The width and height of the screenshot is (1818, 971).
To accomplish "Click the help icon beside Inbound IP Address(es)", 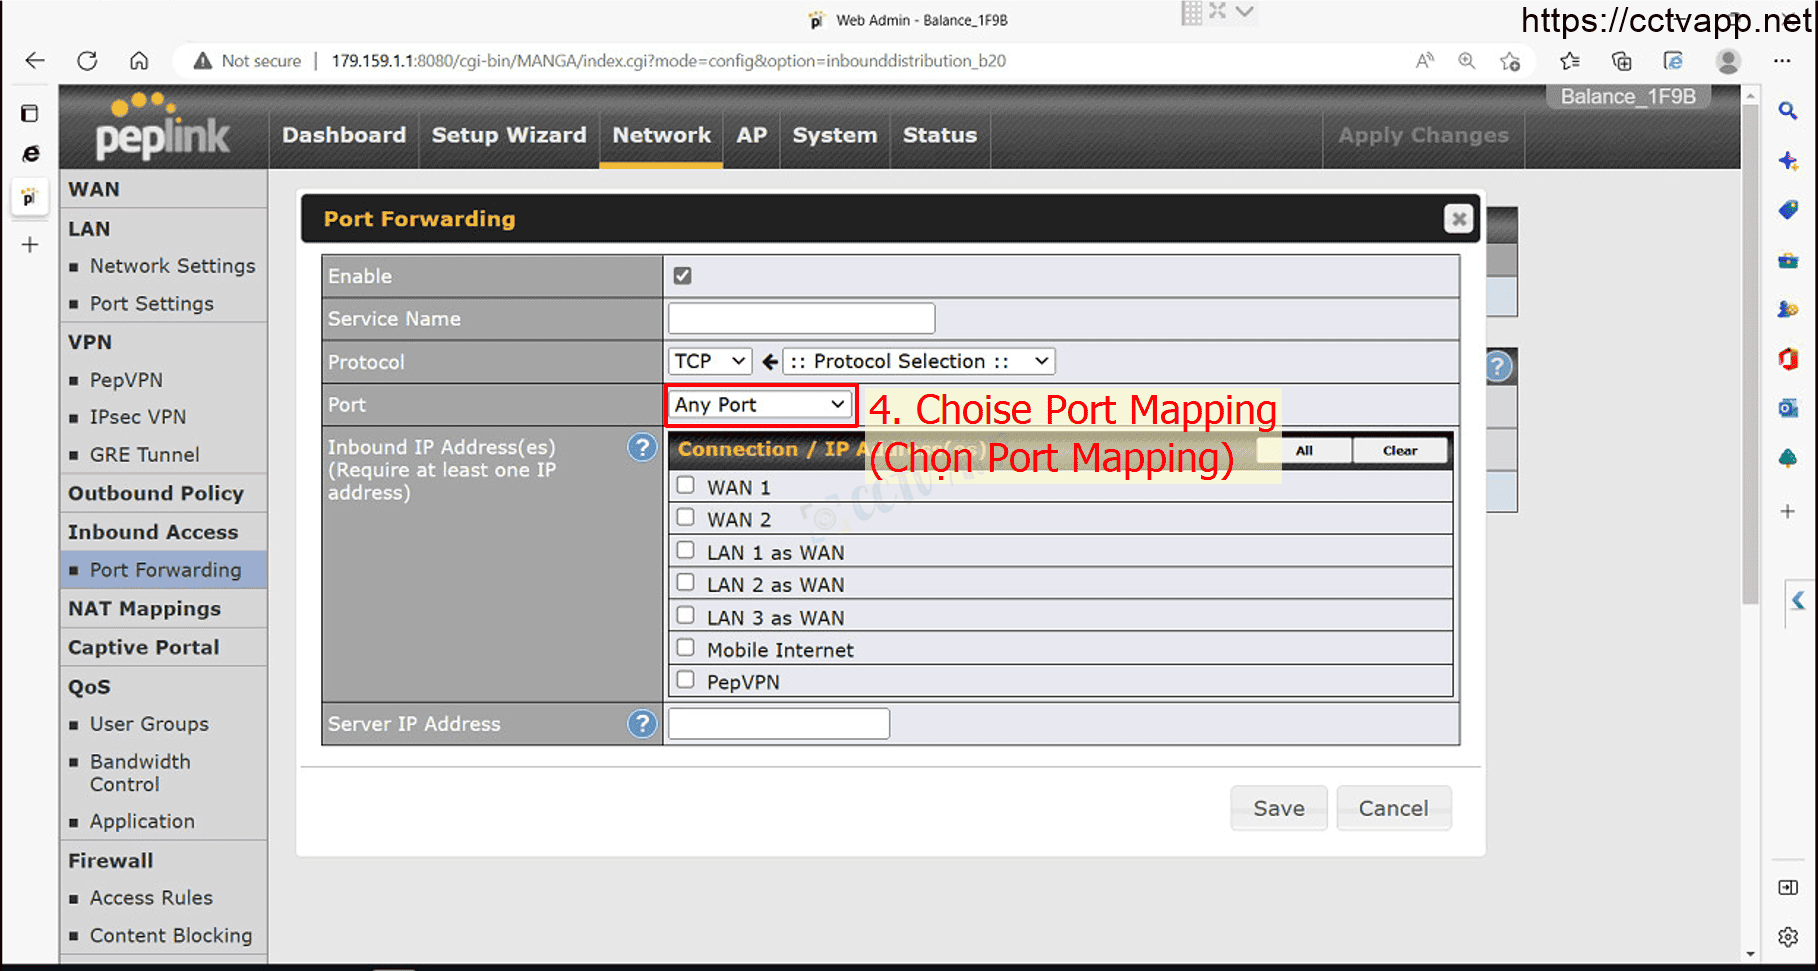I will coord(642,447).
